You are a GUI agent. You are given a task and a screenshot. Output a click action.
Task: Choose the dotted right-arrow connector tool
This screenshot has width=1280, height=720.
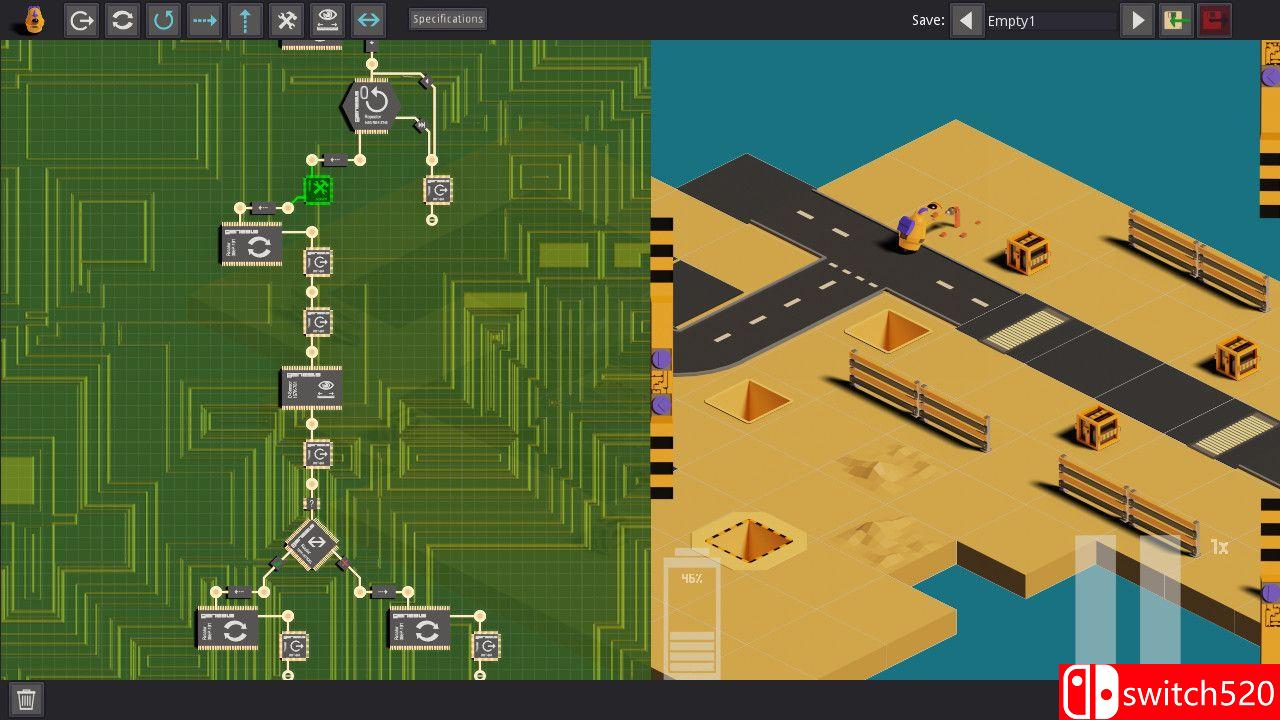(204, 19)
